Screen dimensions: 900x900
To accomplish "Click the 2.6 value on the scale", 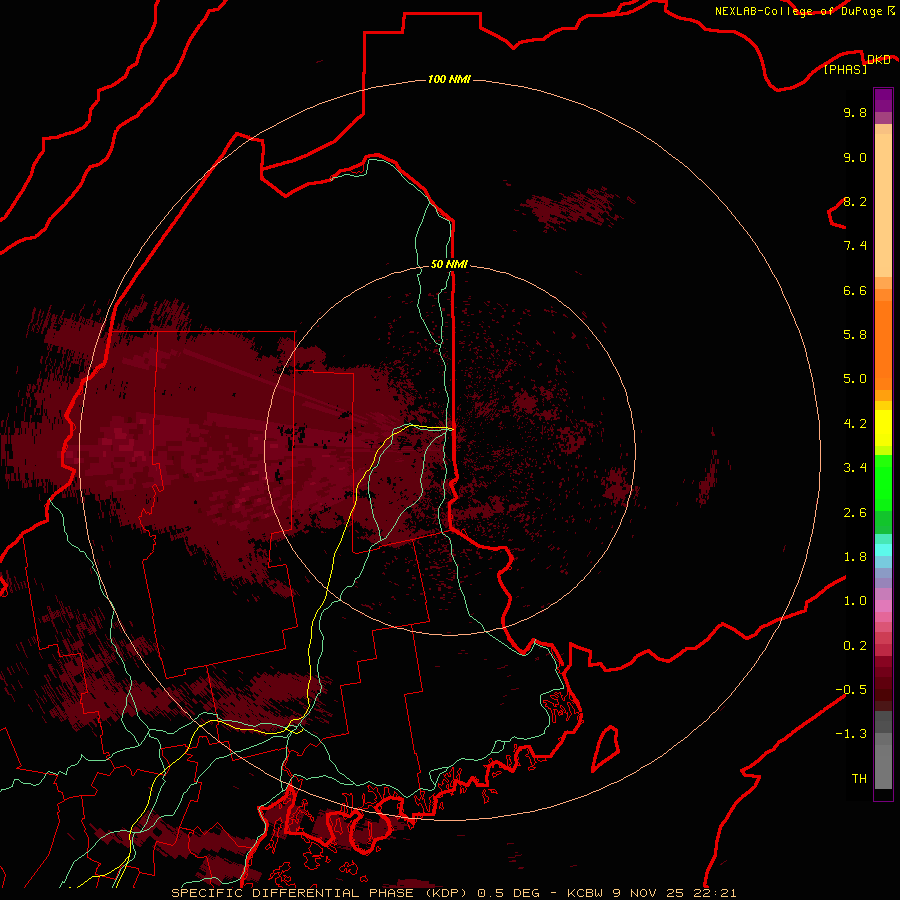I will click(855, 512).
